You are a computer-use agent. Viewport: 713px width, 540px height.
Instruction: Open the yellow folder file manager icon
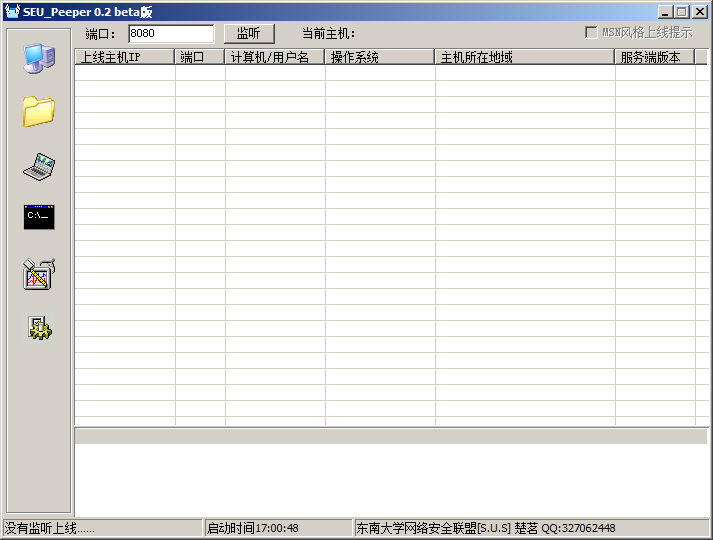coord(39,111)
